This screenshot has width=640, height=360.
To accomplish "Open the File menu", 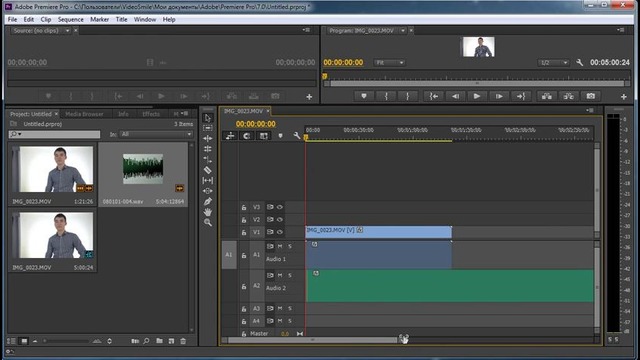I will point(12,19).
